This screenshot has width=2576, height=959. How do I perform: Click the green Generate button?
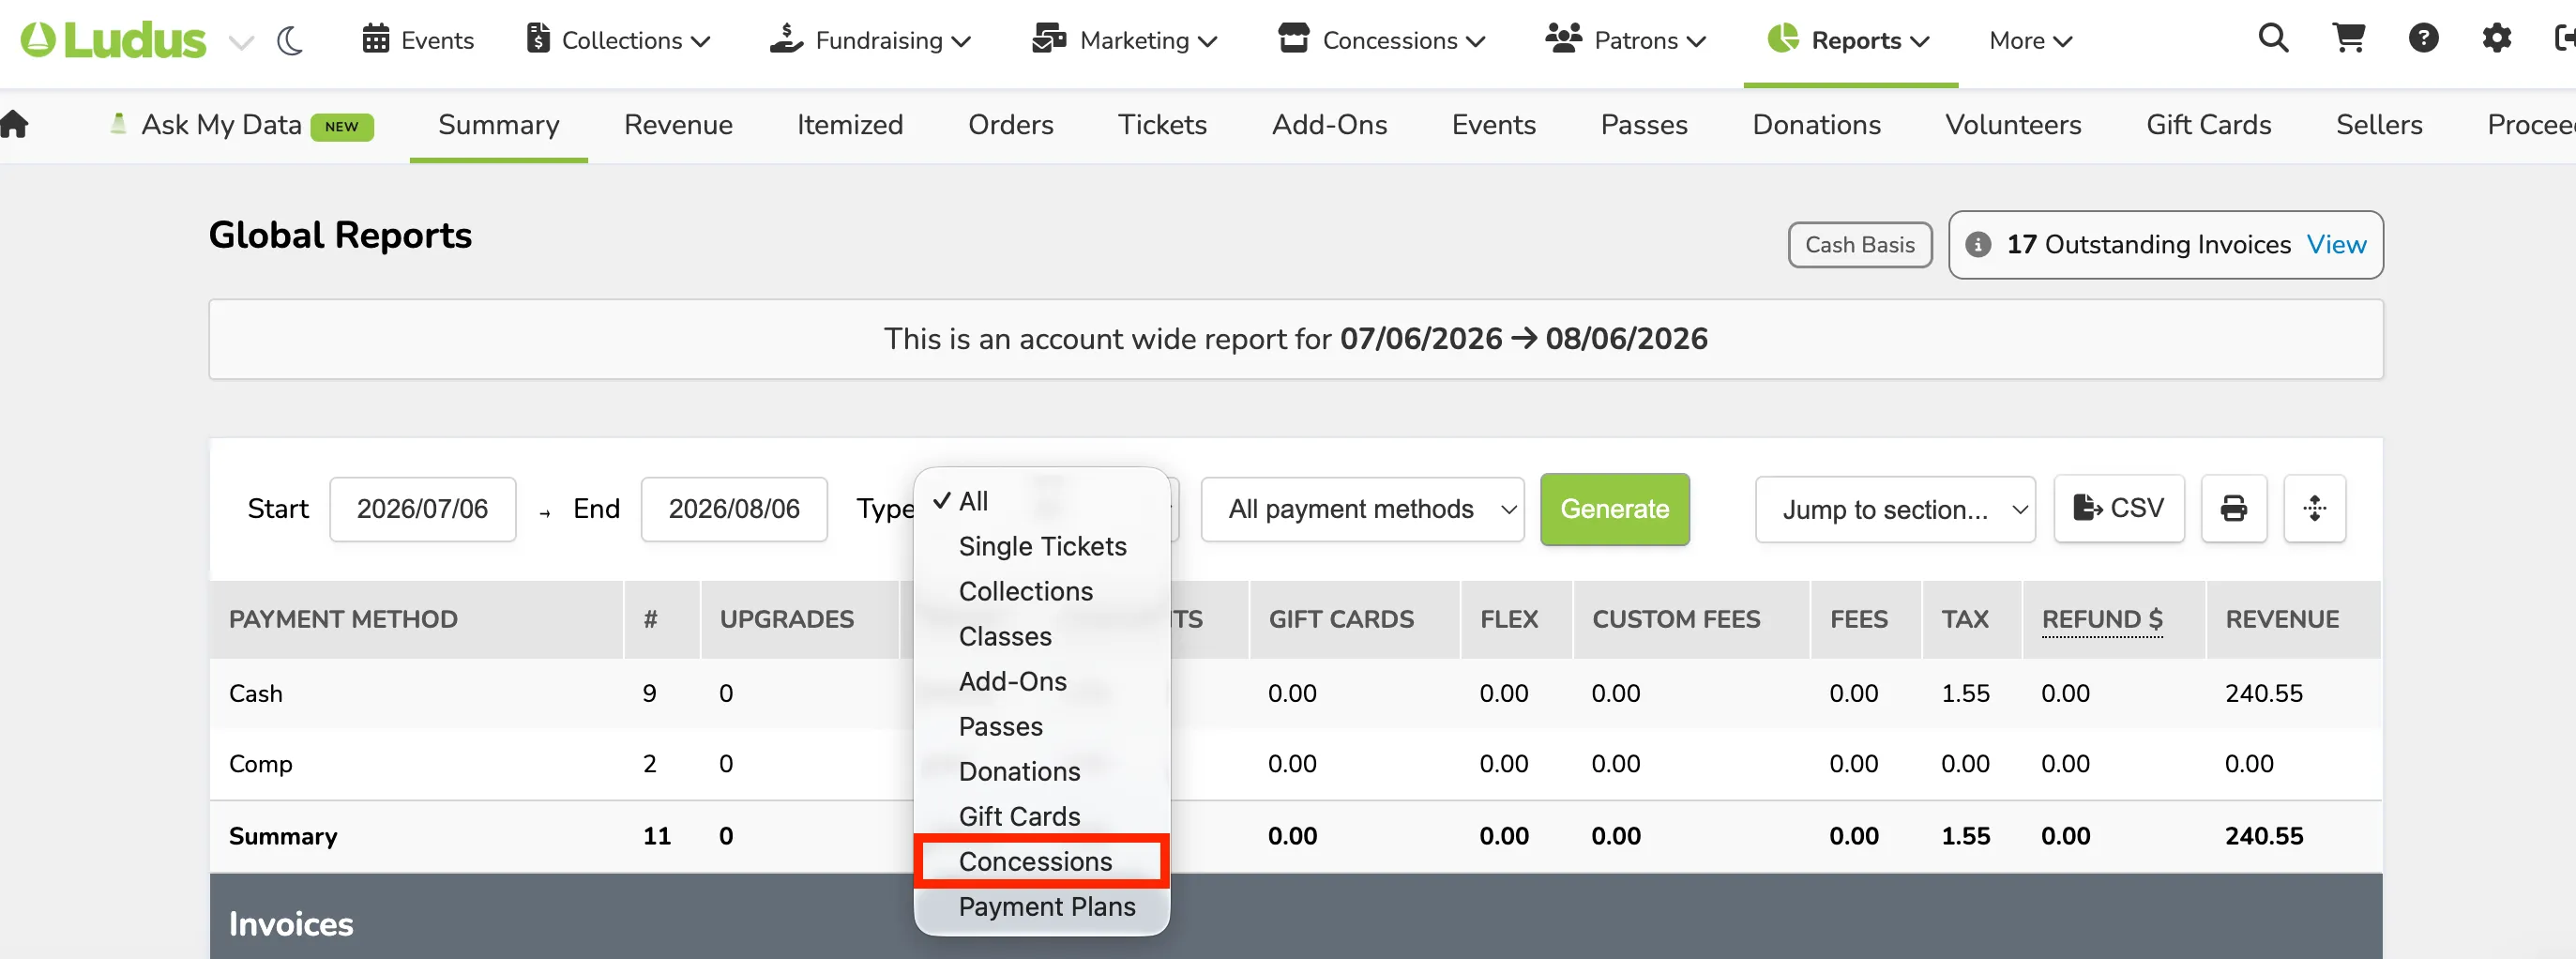coord(1614,509)
